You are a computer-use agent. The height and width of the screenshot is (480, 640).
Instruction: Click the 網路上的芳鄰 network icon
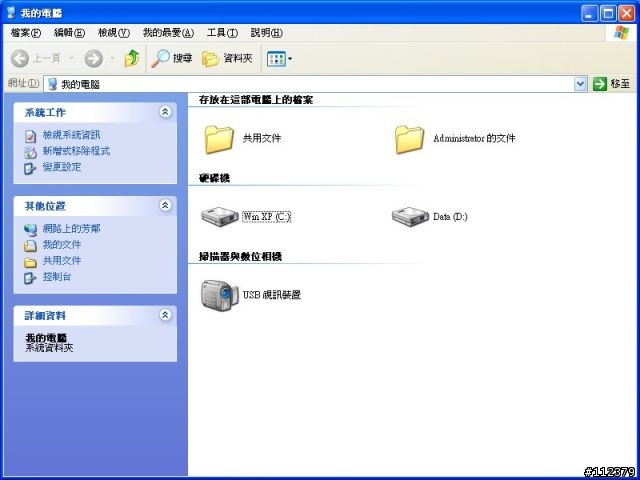(30, 230)
